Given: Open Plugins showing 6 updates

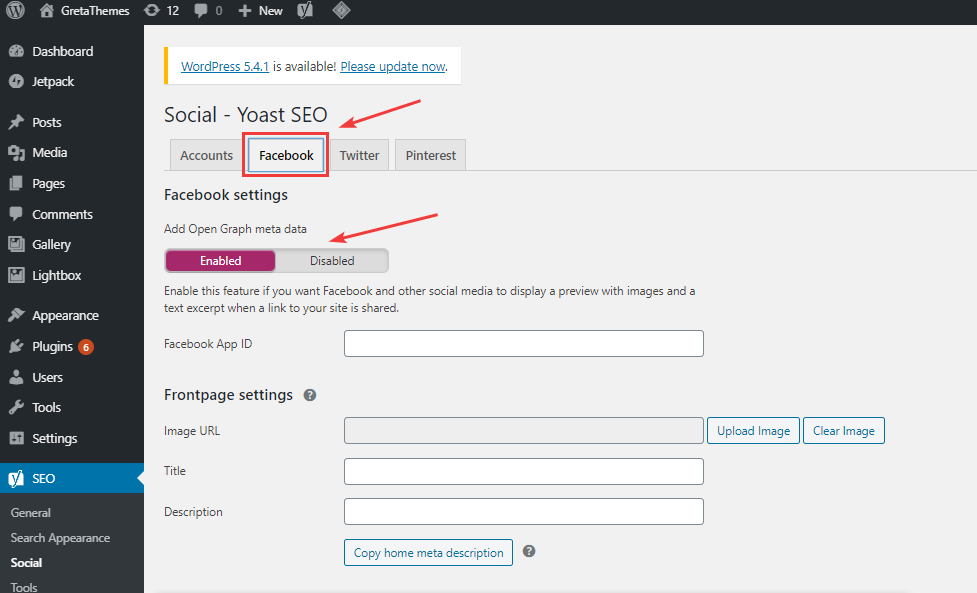Looking at the screenshot, I should [x=18, y=346].
